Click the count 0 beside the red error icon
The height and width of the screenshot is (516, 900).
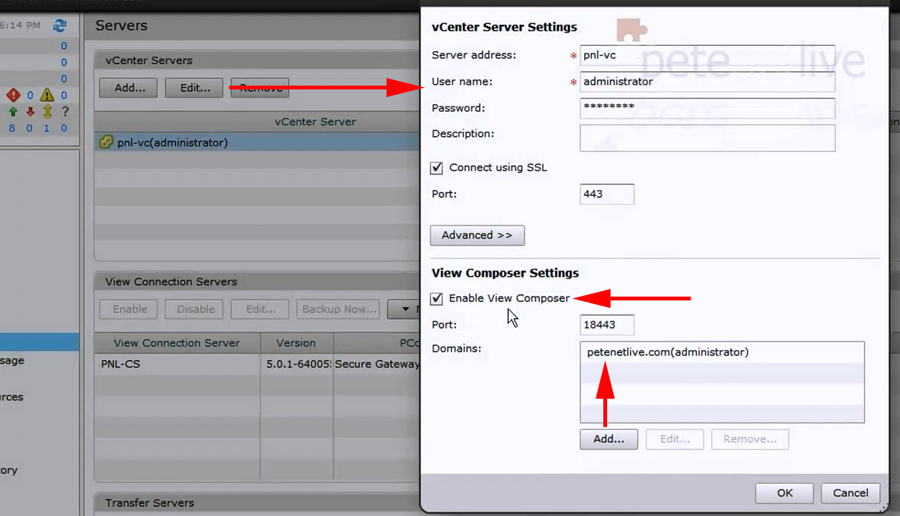pos(30,95)
